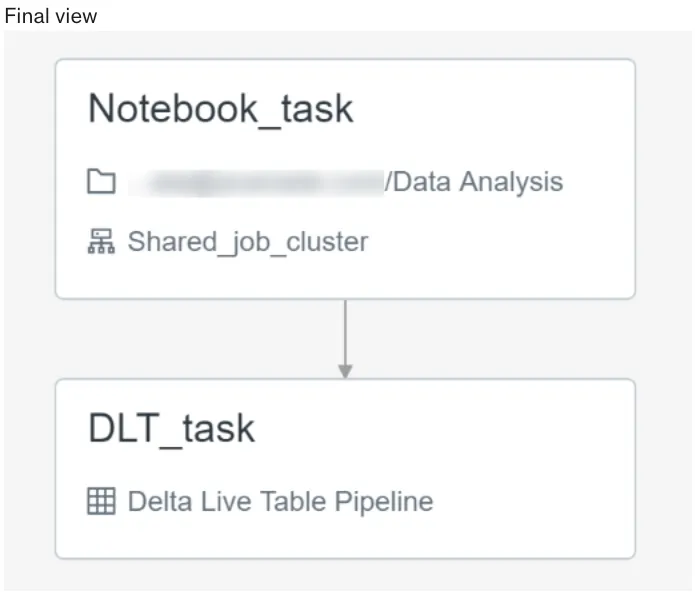The image size is (695, 594).
Task: Click the cluster icon beside Shared_job_cluster
Action: pyautogui.click(x=101, y=242)
